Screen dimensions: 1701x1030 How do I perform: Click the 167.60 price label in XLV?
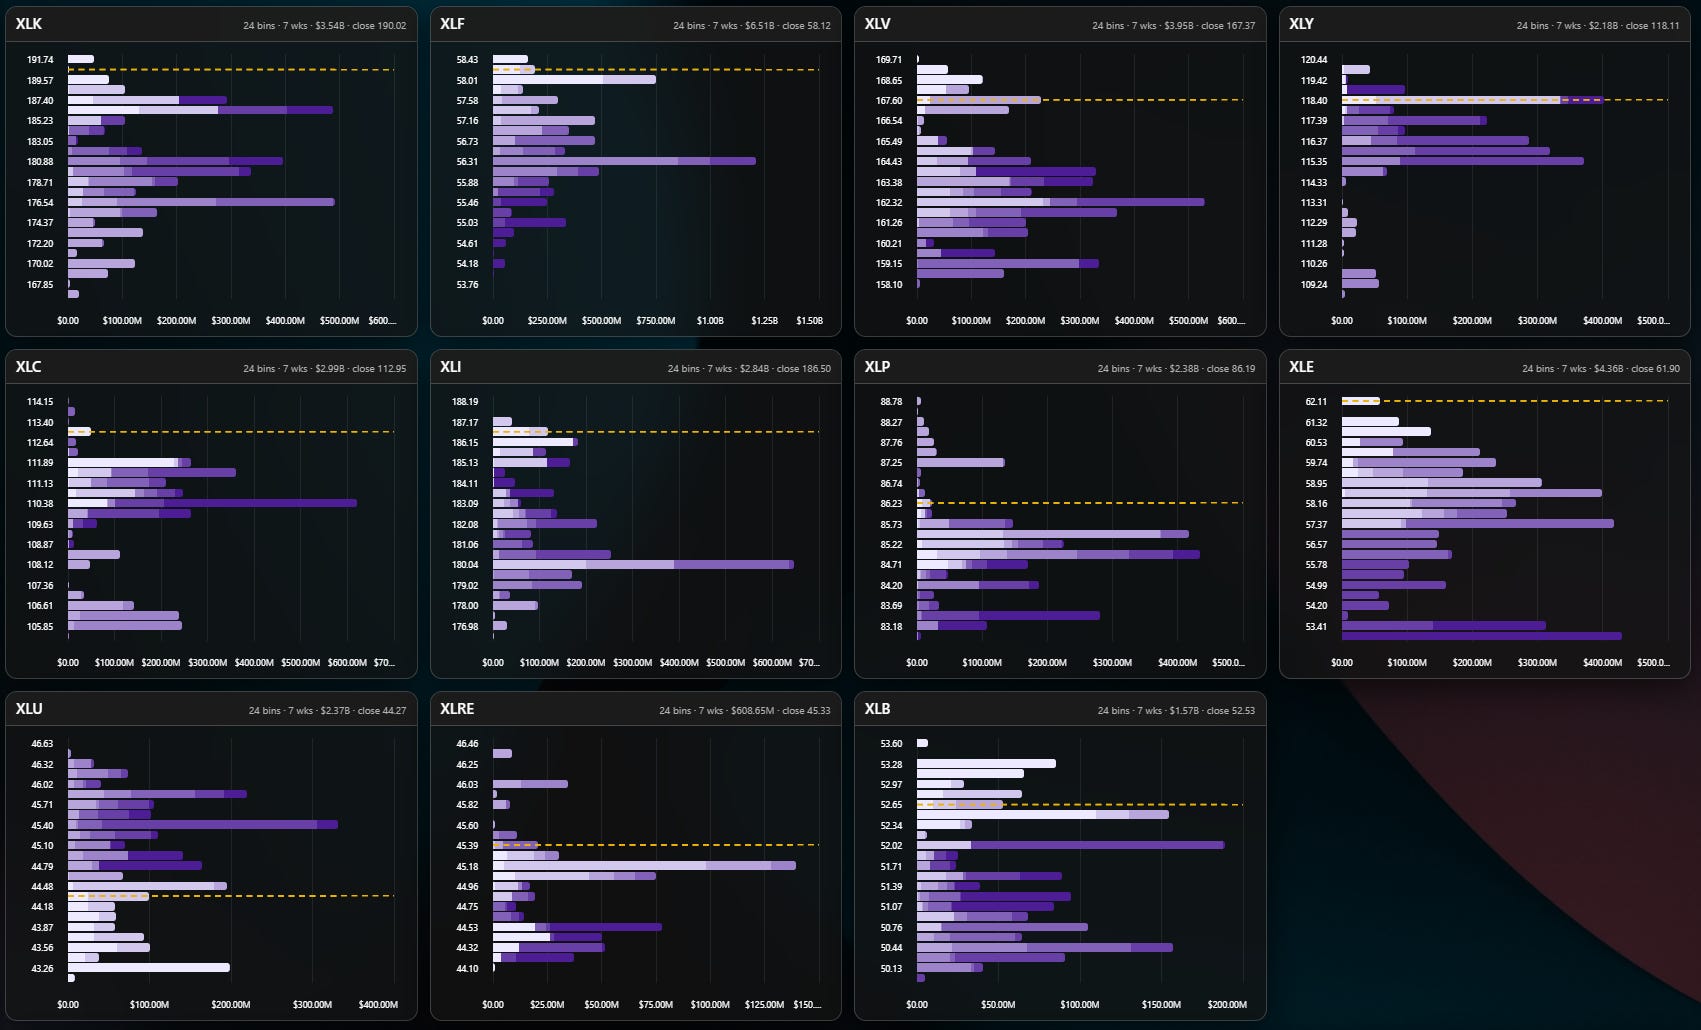(889, 101)
